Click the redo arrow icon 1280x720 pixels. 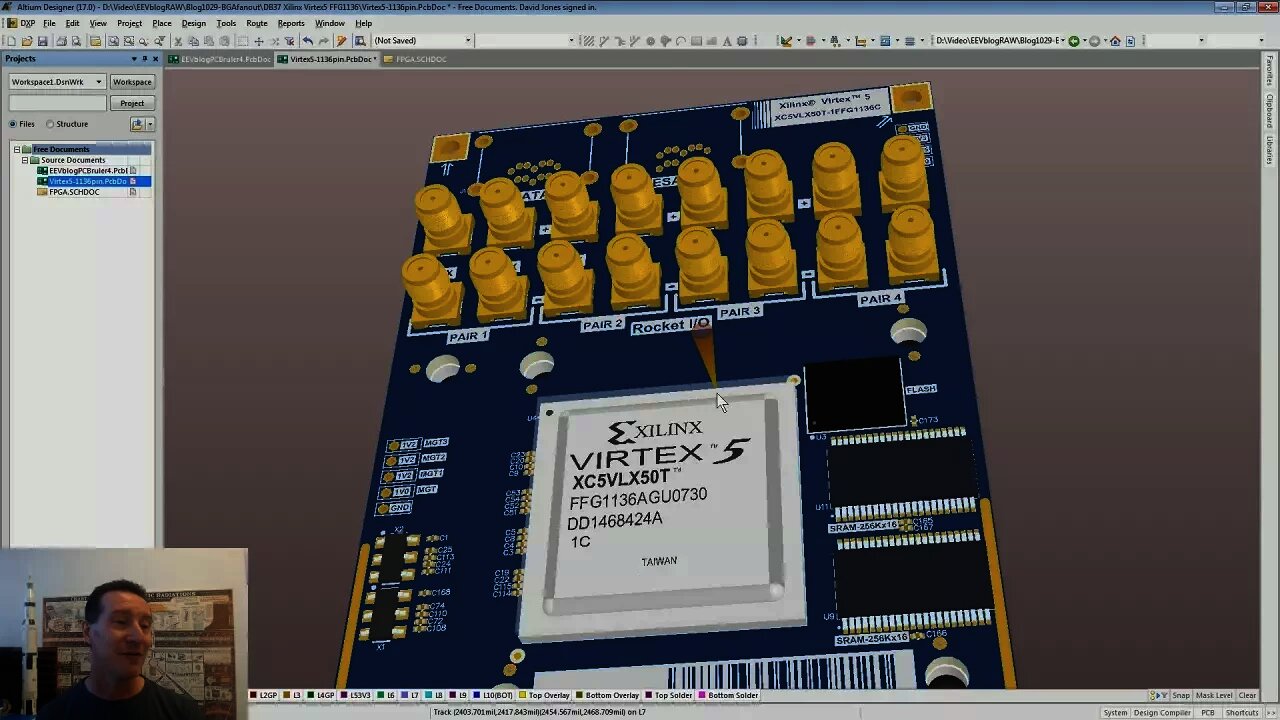point(324,41)
